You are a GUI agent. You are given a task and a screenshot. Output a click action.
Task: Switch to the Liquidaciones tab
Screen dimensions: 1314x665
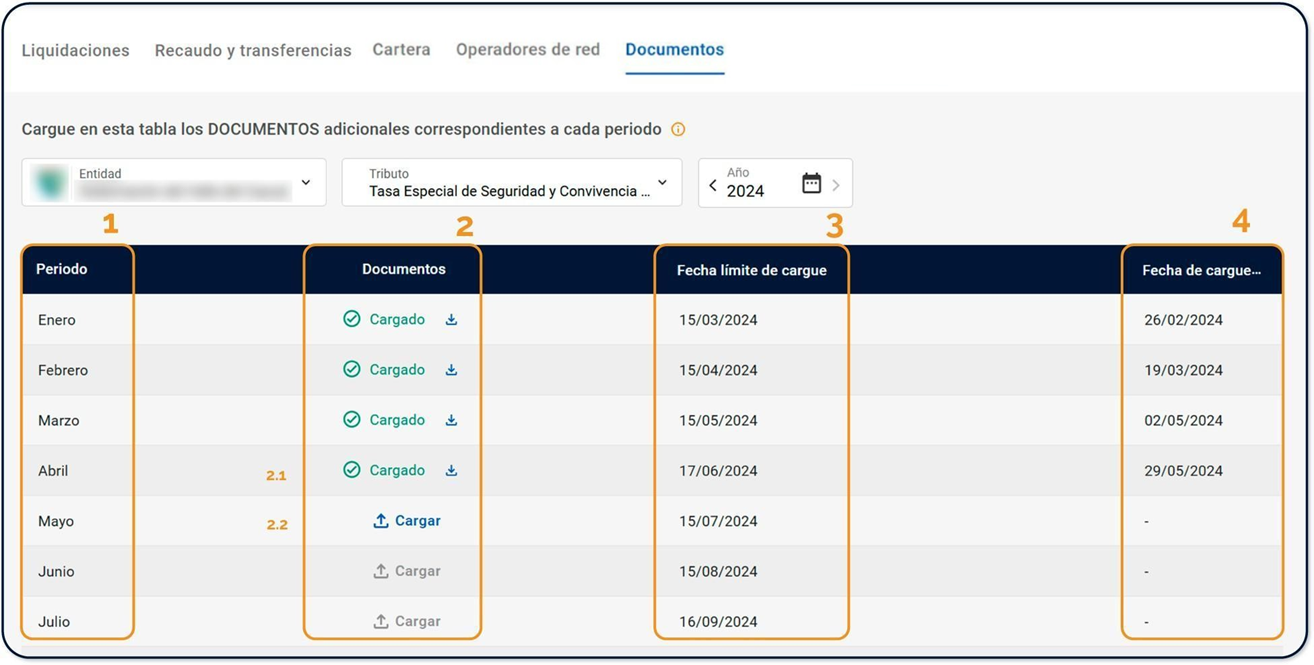tap(76, 50)
